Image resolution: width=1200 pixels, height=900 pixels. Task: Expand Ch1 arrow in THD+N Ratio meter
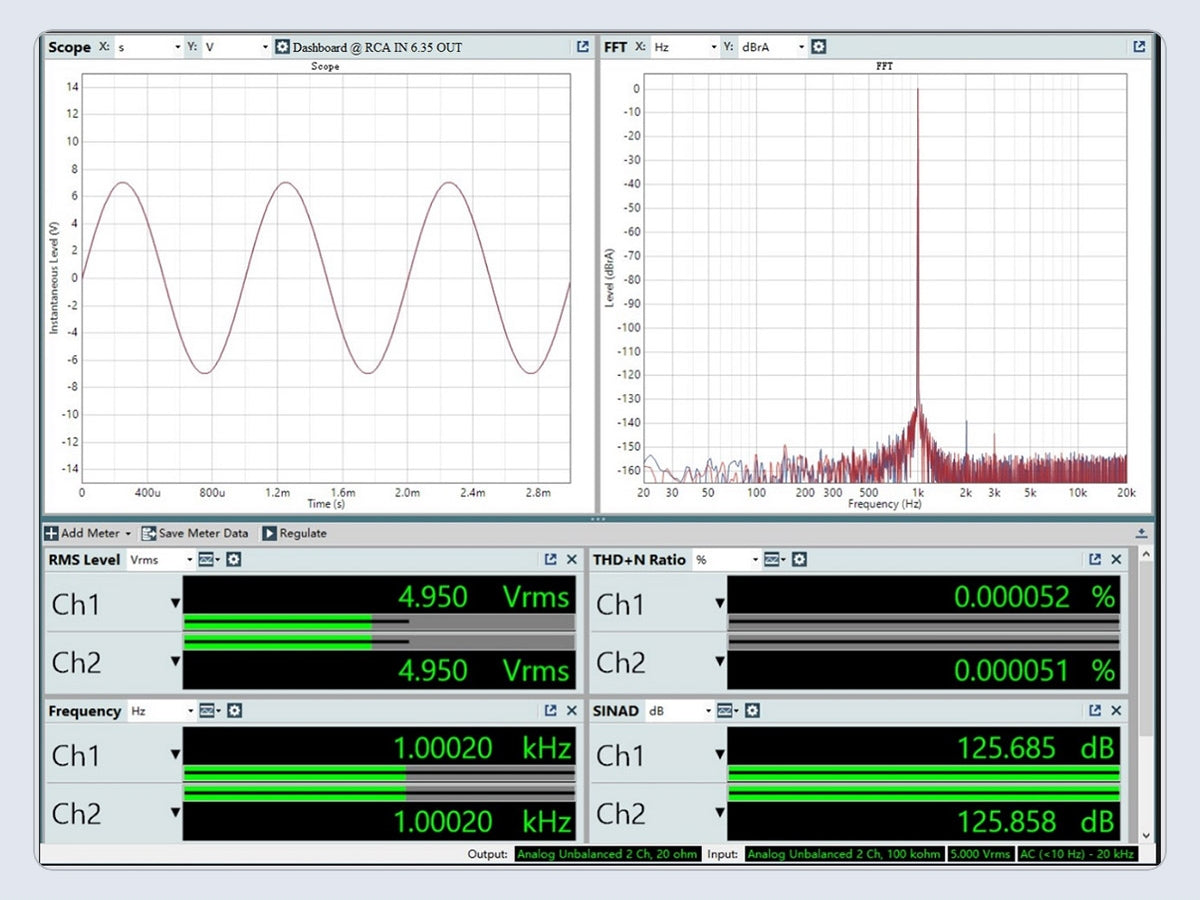coord(719,603)
